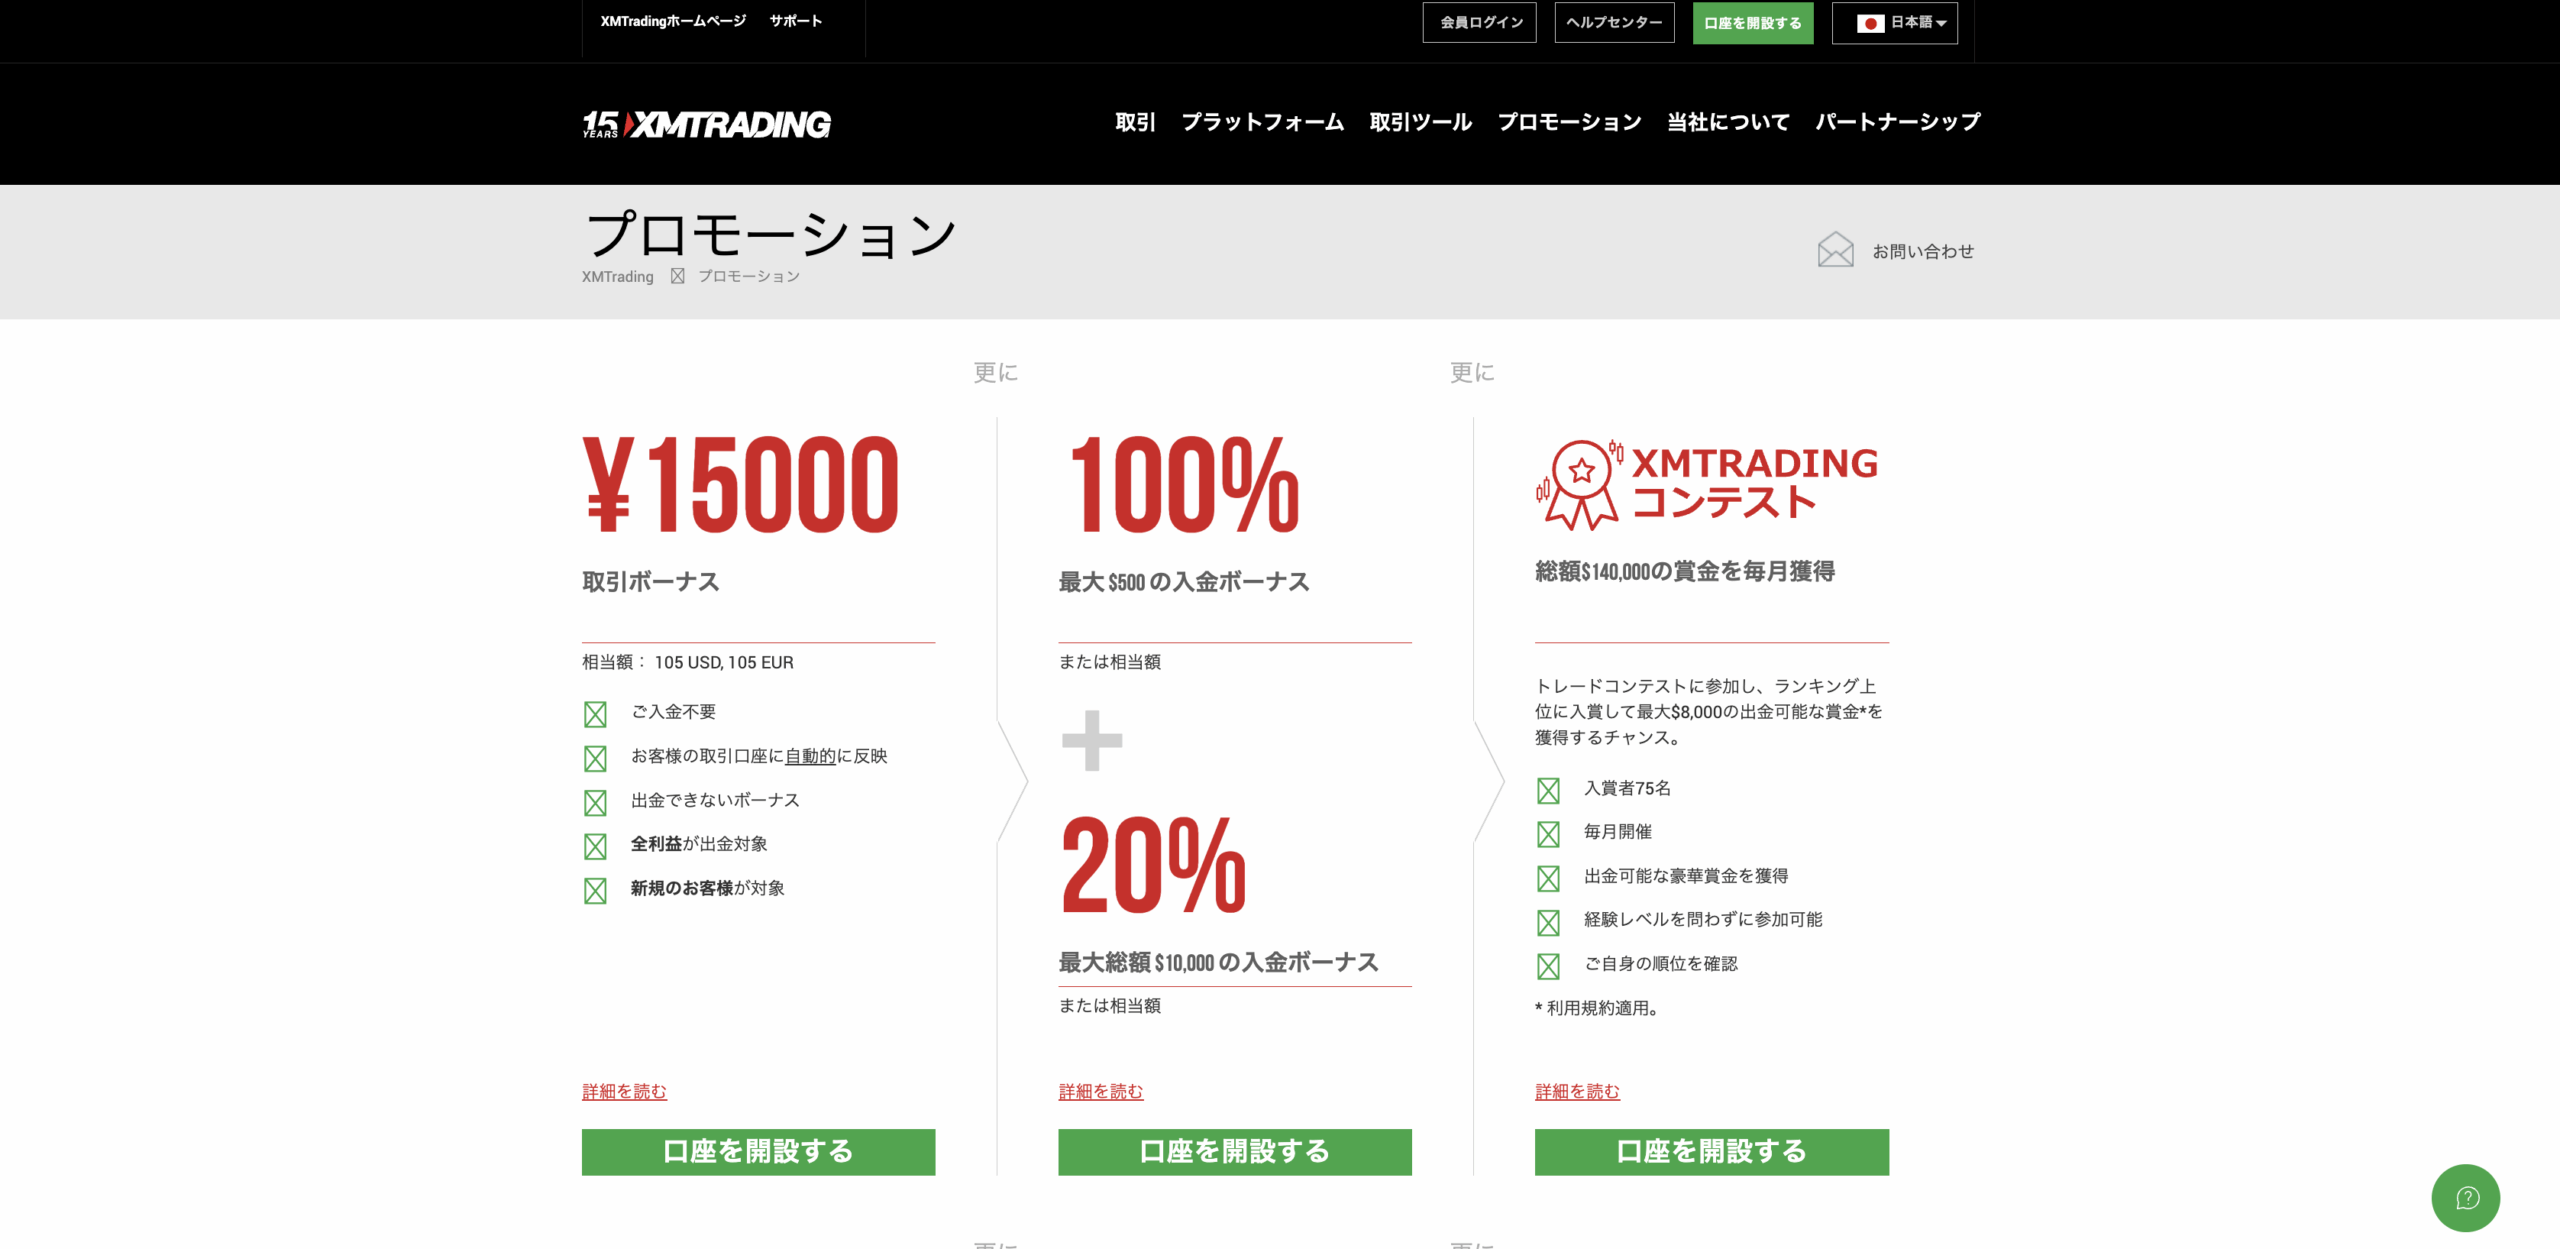Image resolution: width=2560 pixels, height=1249 pixels.
Task: Click the gray plus sign icon
Action: (x=1092, y=740)
